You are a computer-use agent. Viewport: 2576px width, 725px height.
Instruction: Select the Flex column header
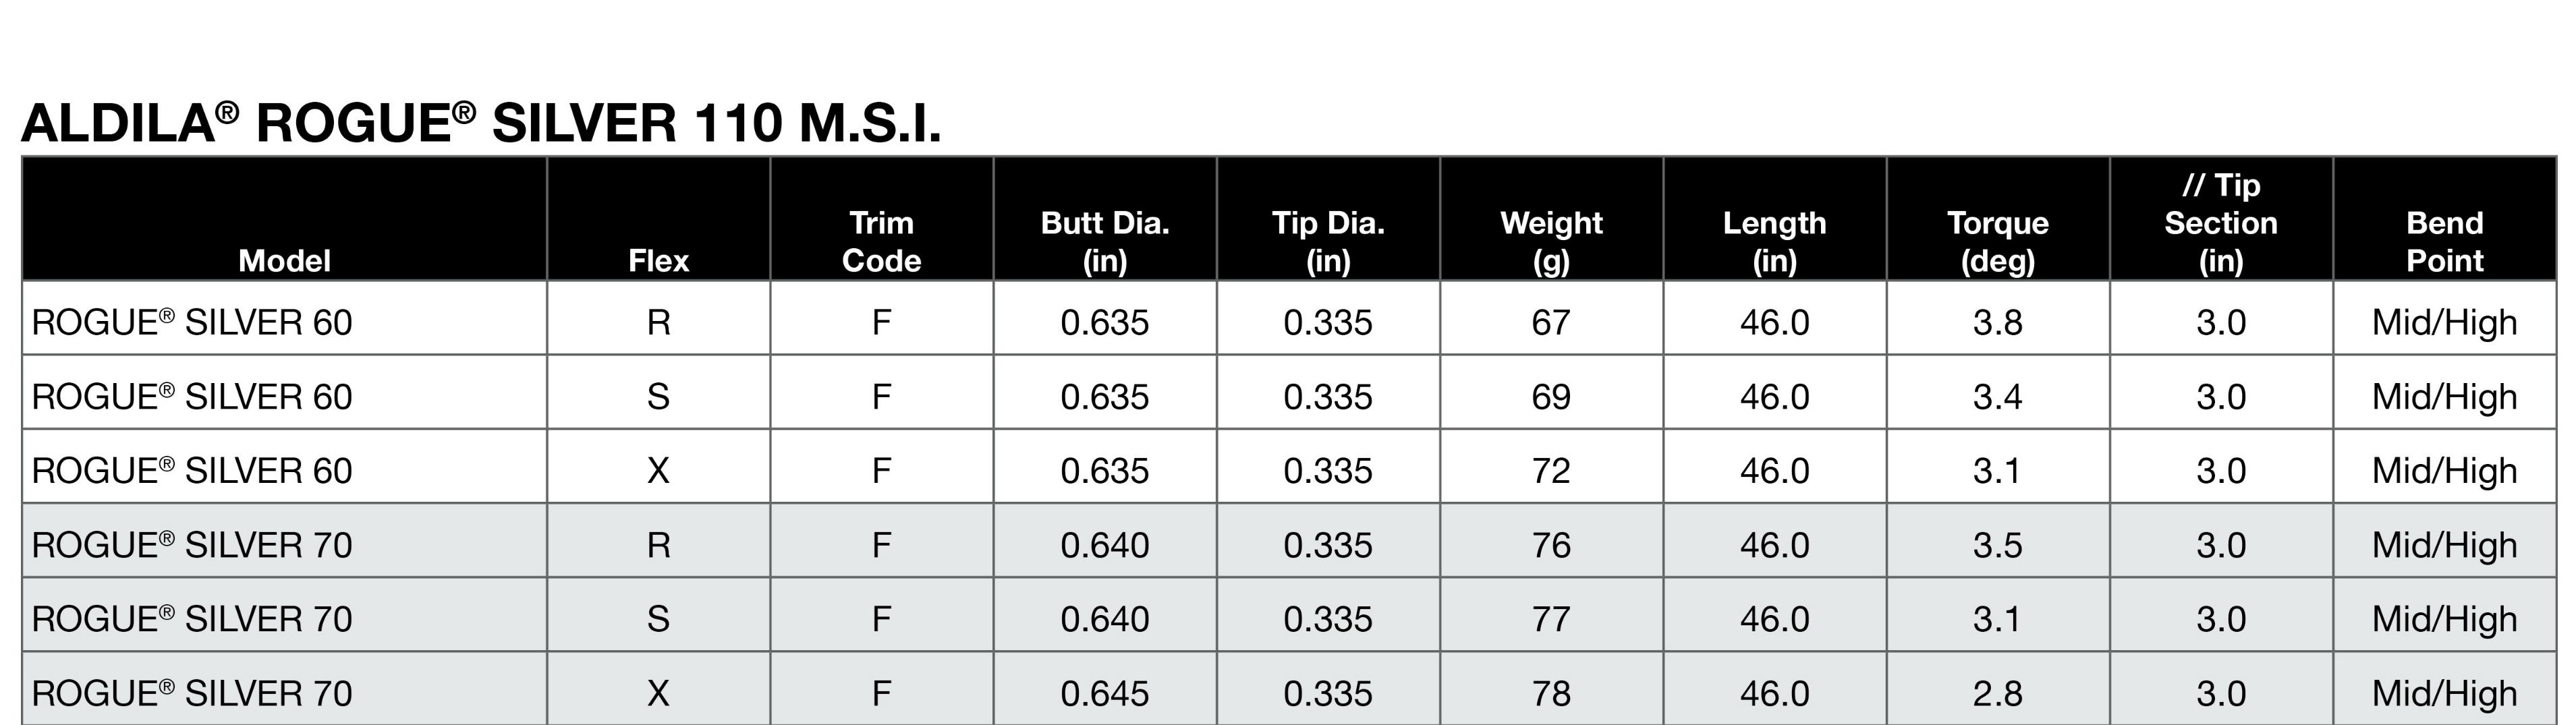(x=658, y=261)
